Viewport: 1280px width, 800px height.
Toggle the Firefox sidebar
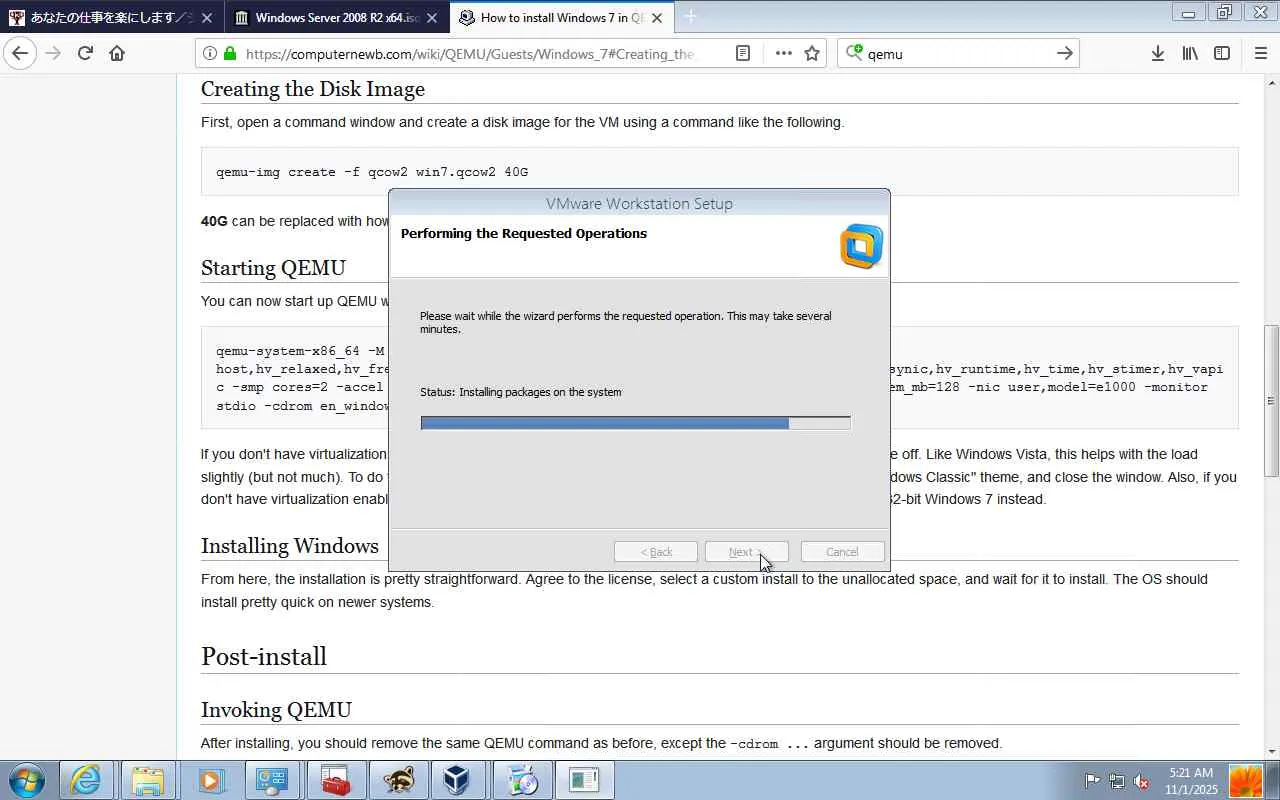point(1222,54)
